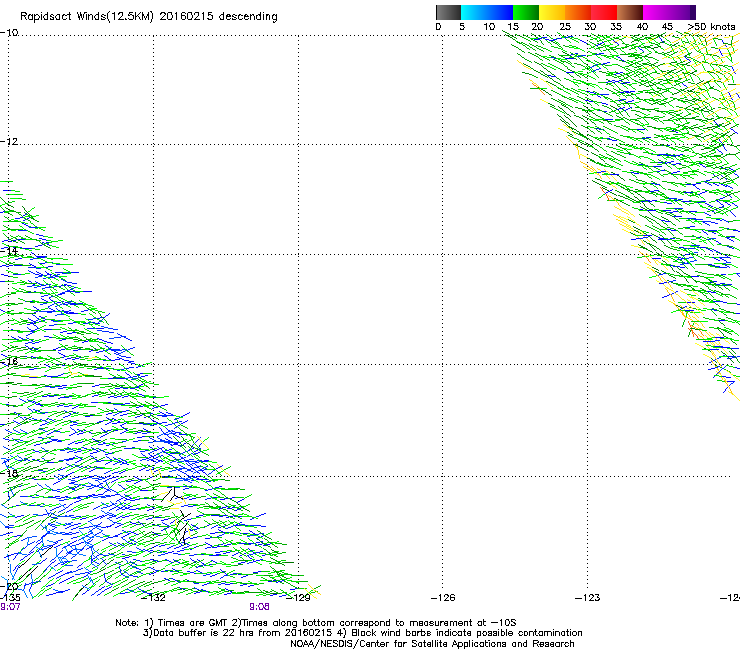This screenshot has height=650, width=740.
Task: Click the '-20' latitude axis label
Action: point(9,586)
